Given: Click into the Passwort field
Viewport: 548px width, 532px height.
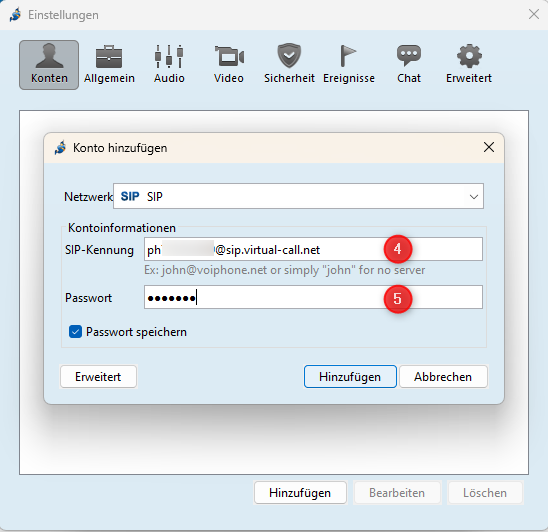Looking at the screenshot, I should point(313,297).
